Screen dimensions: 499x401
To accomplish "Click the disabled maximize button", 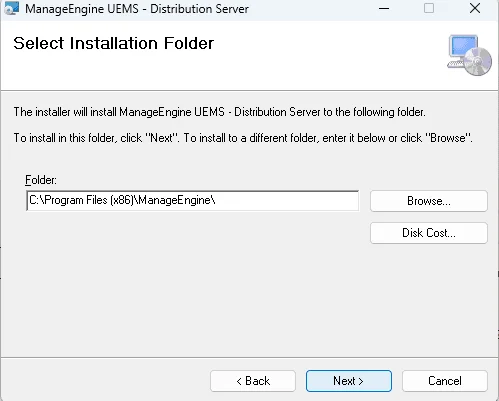I will pos(429,8).
